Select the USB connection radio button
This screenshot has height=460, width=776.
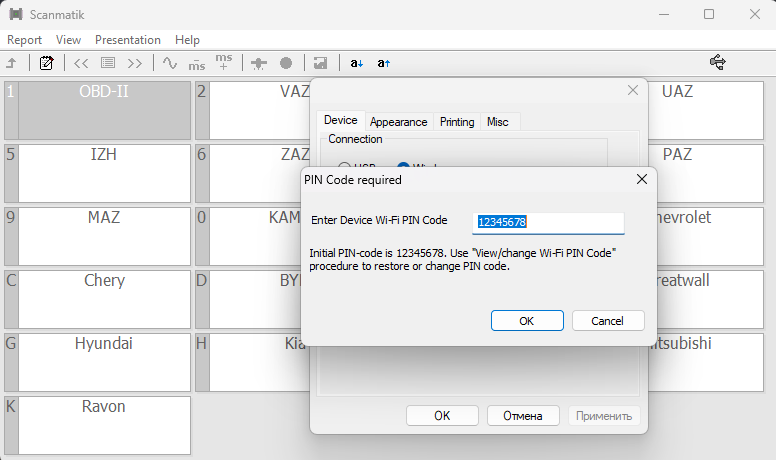(x=345, y=168)
